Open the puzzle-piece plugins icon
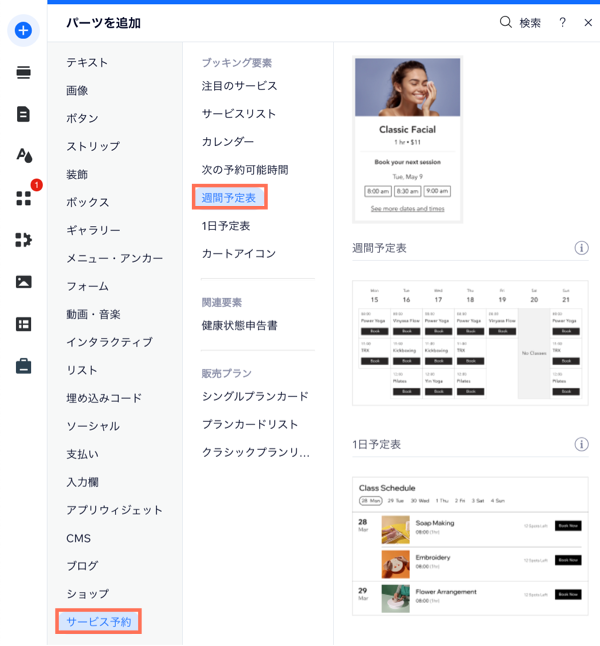This screenshot has width=600, height=646. tap(23, 239)
